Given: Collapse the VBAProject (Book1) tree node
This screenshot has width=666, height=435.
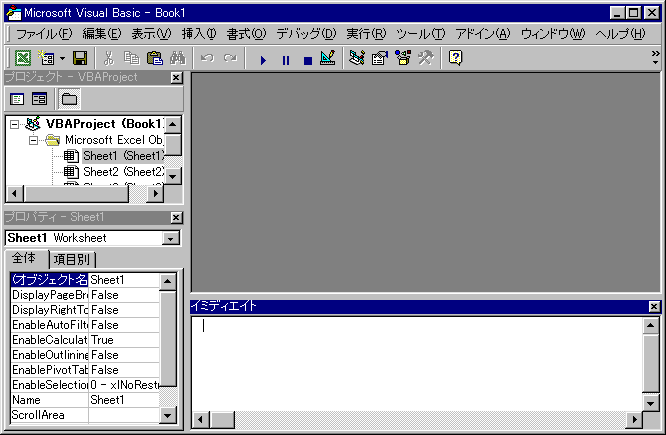Looking at the screenshot, I should click(14, 124).
